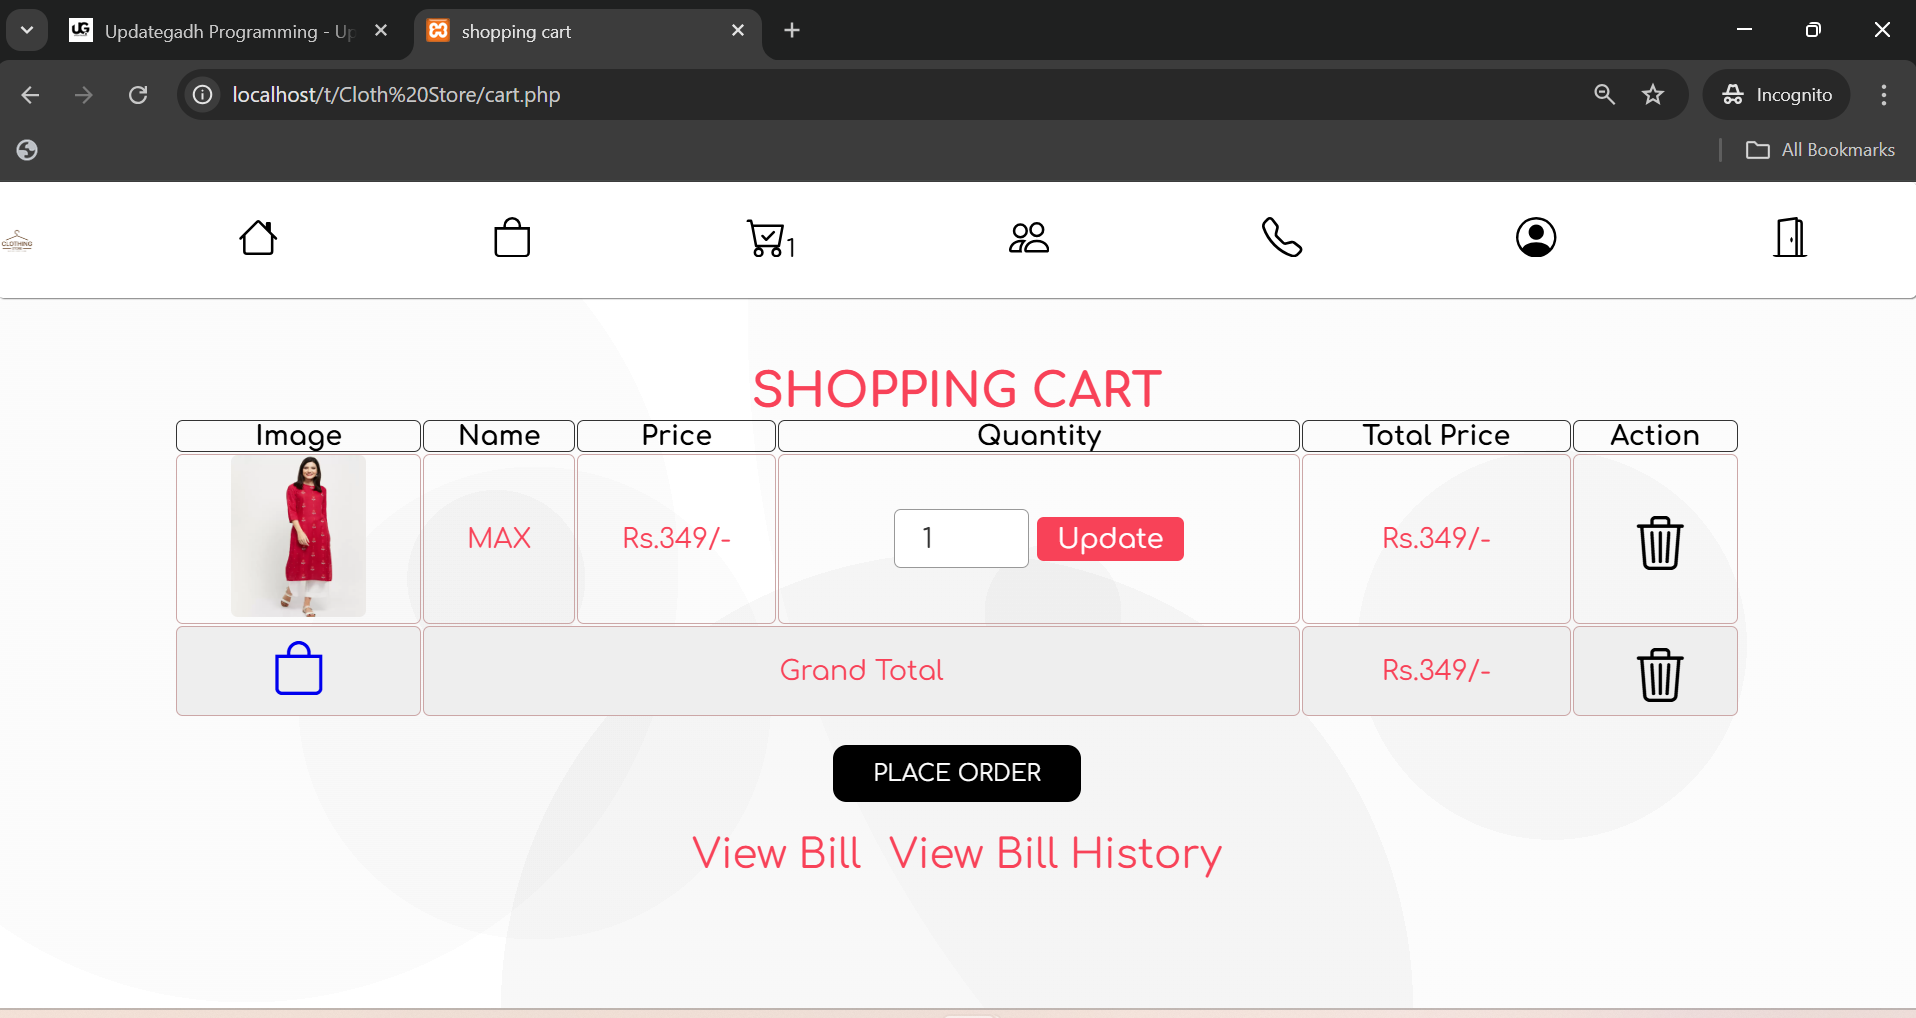Click the Quantity column header

pos(1039,436)
